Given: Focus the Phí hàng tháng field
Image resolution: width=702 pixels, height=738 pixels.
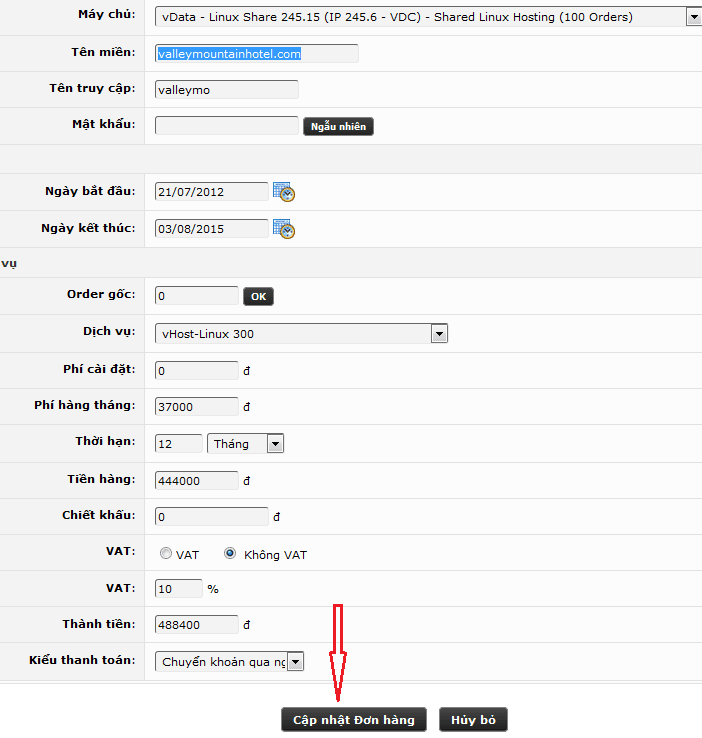Looking at the screenshot, I should pos(196,407).
